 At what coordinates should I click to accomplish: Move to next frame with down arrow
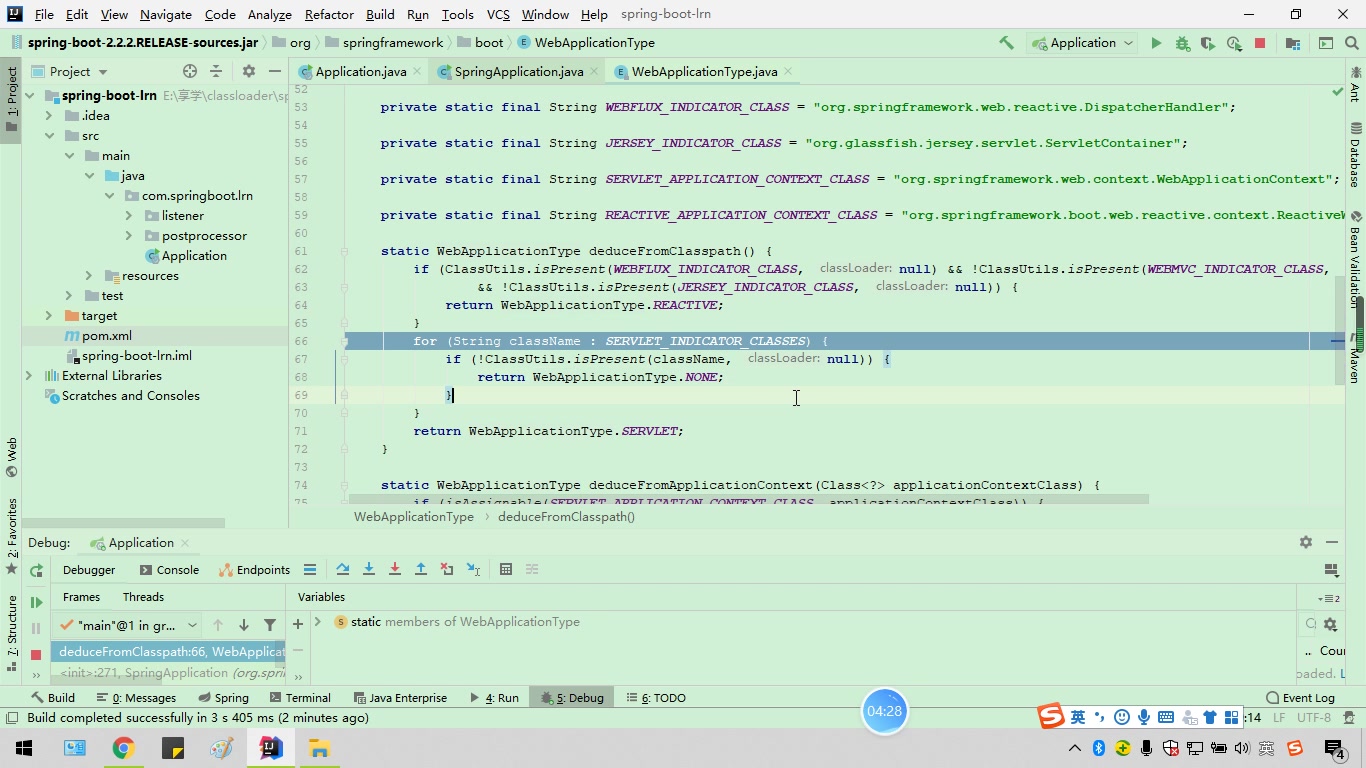coord(244,625)
